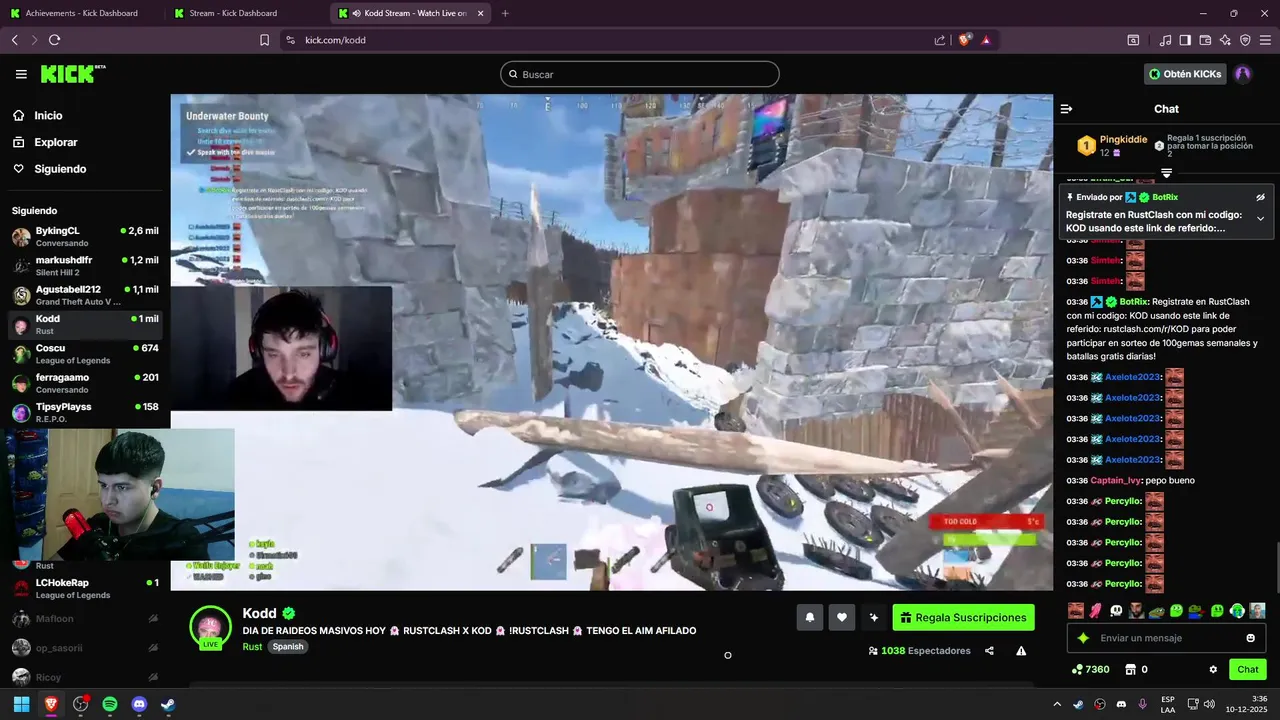Open offline Mafloon channel

[85, 619]
